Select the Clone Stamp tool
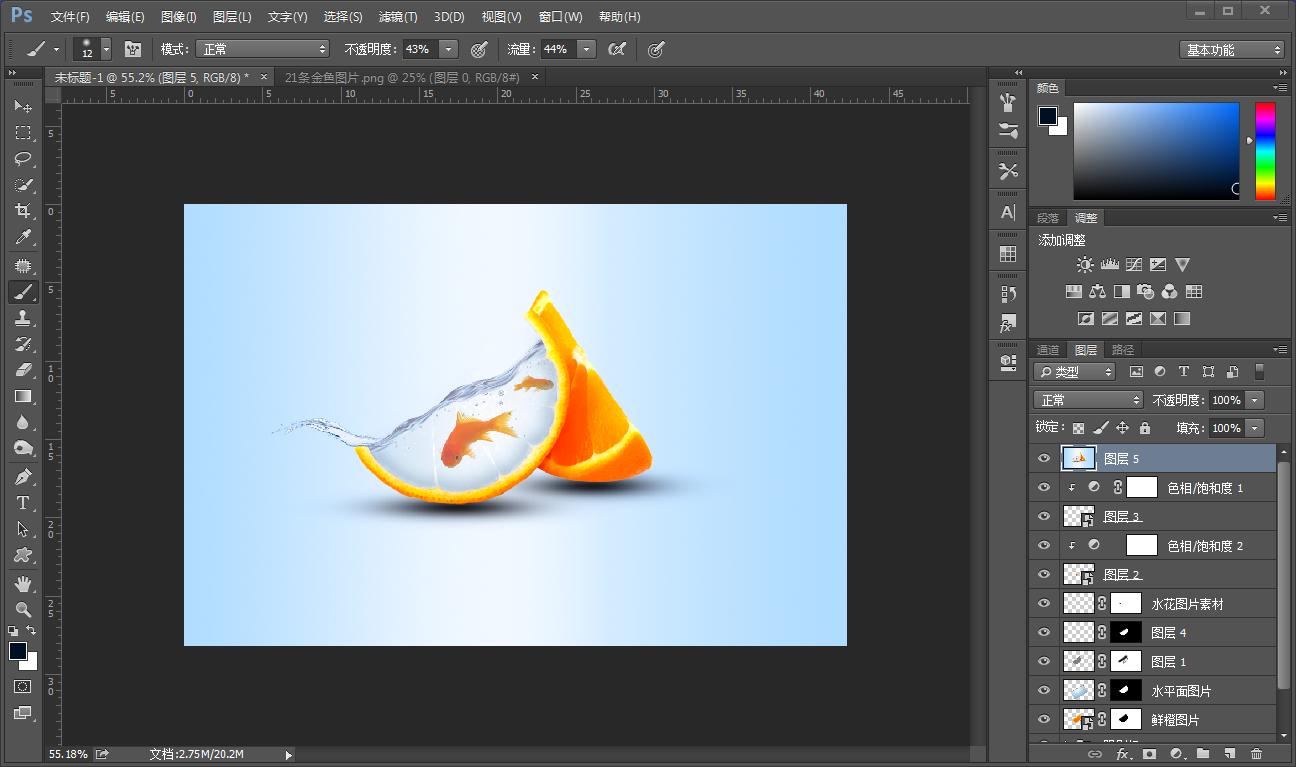Image resolution: width=1296 pixels, height=767 pixels. tap(23, 318)
